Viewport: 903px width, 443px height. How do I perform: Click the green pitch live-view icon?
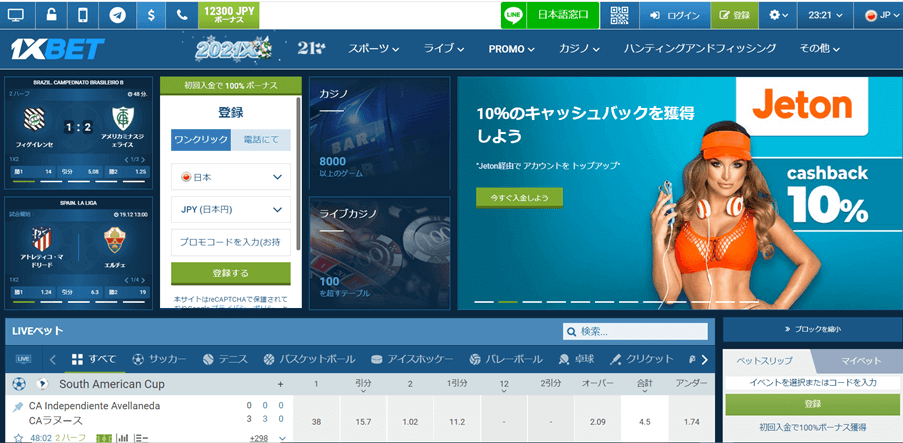(x=104, y=438)
